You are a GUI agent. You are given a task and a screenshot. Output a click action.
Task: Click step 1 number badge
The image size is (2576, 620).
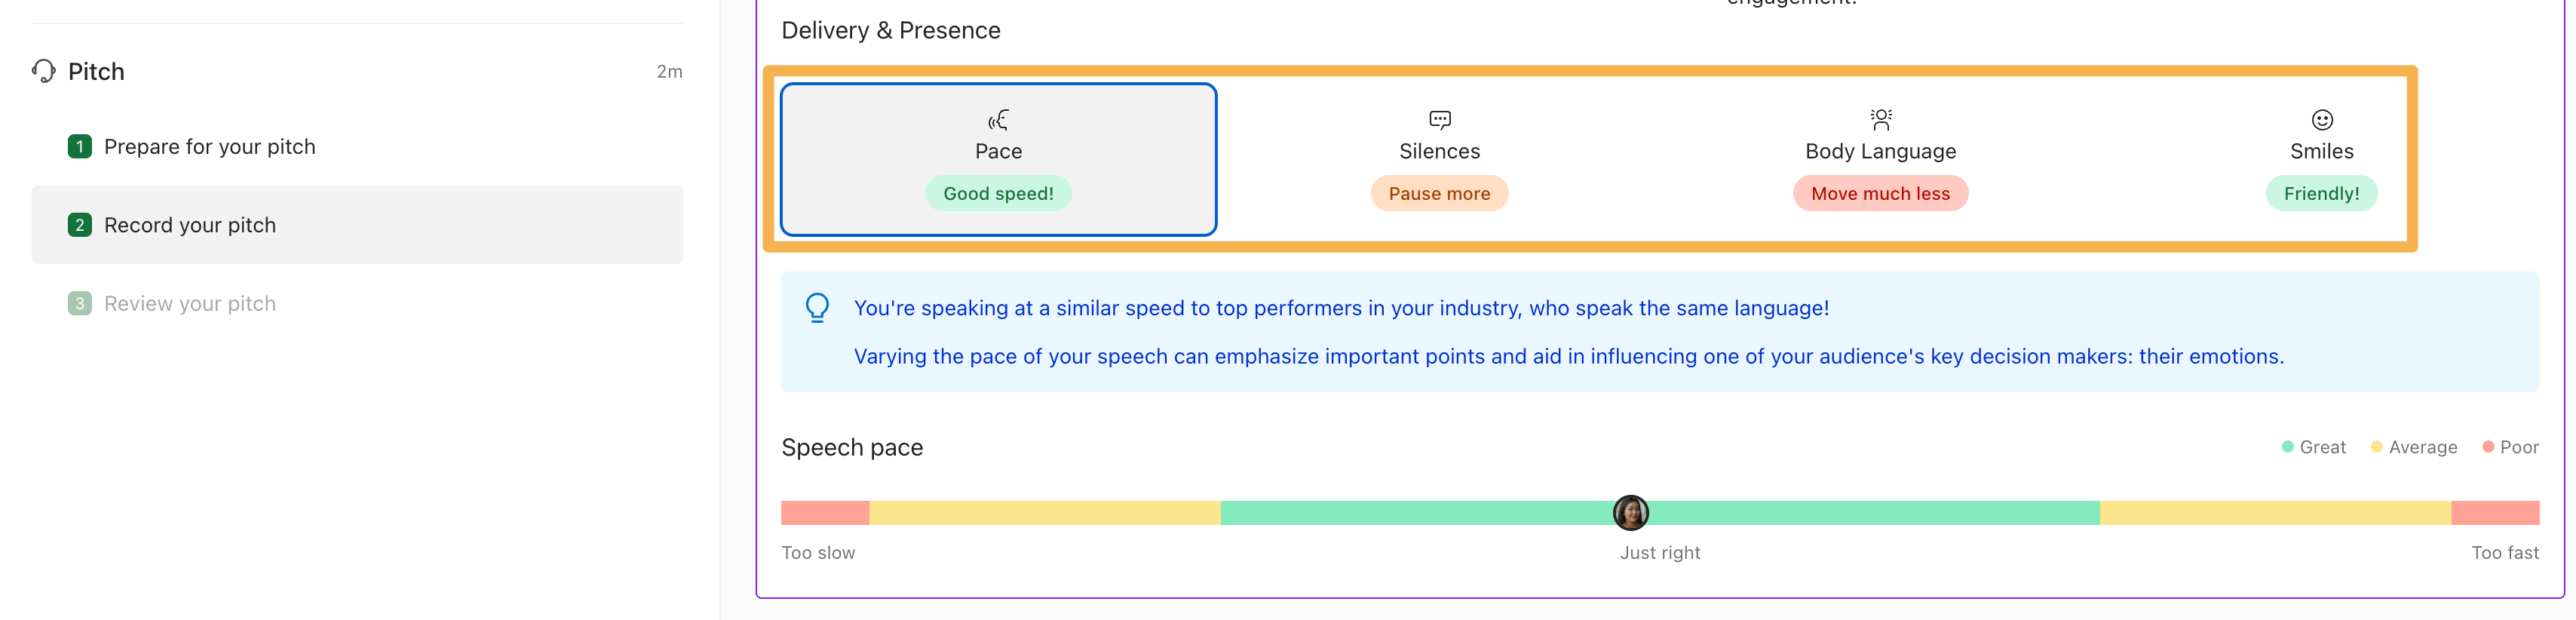tap(80, 147)
